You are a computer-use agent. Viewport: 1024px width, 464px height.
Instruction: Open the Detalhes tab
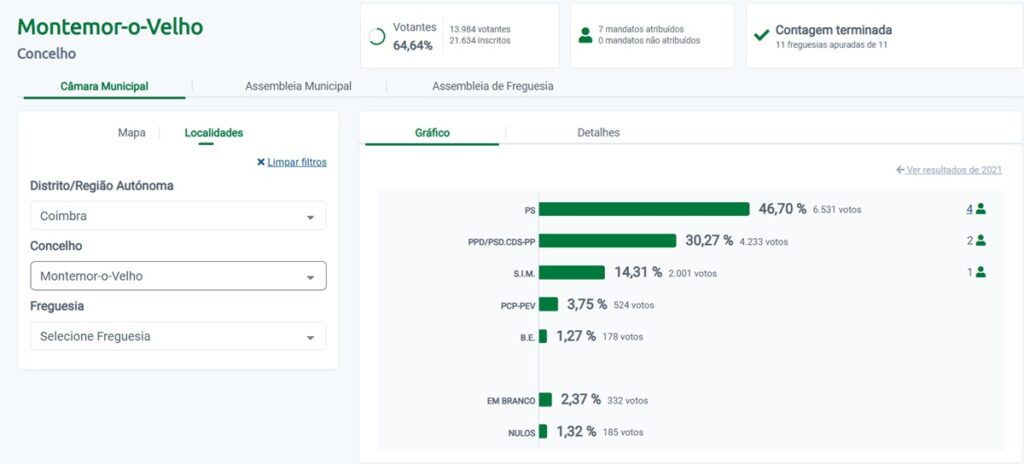[598, 132]
